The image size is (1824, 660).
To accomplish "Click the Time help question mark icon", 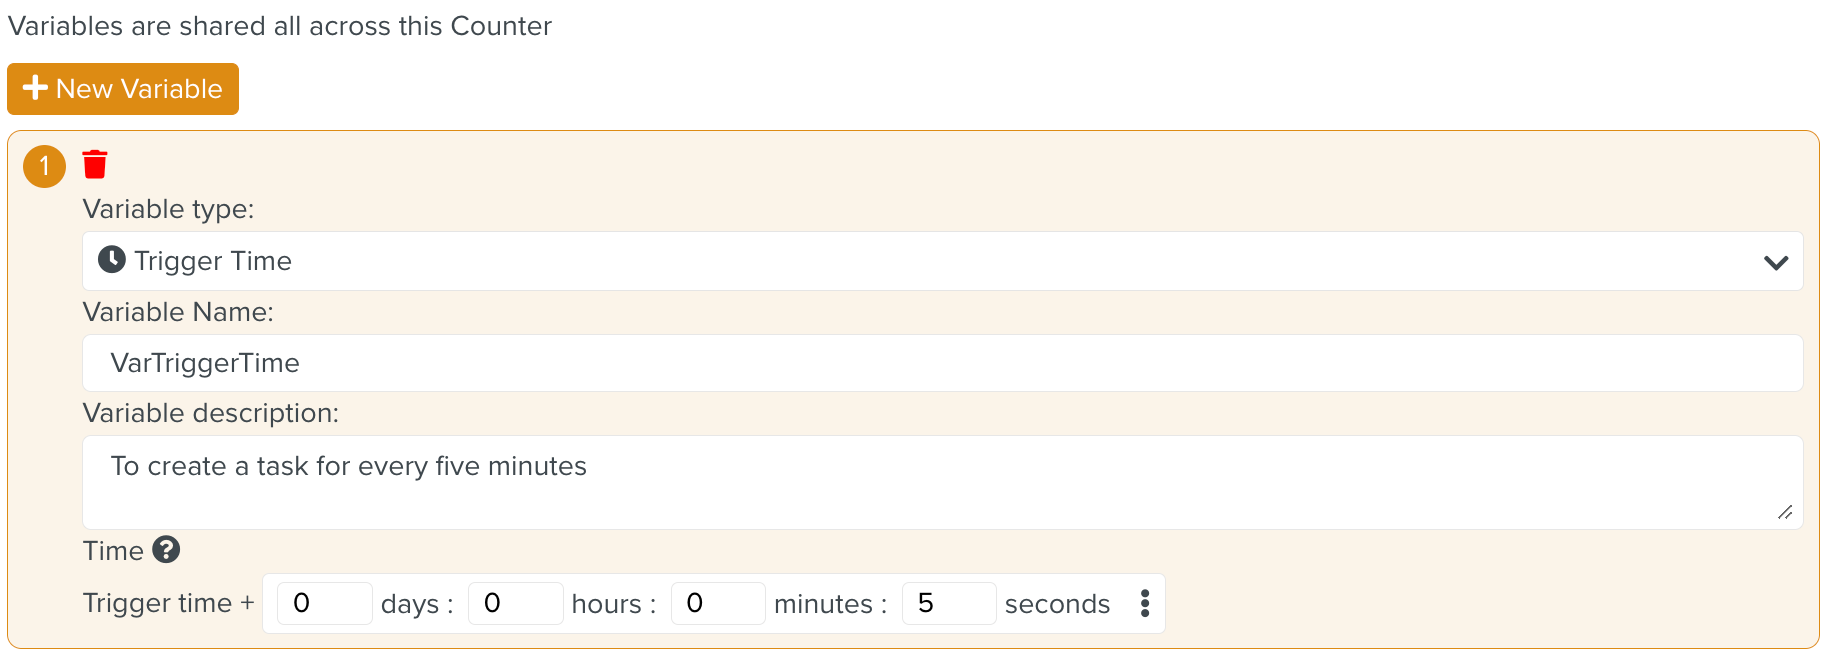I will (166, 549).
